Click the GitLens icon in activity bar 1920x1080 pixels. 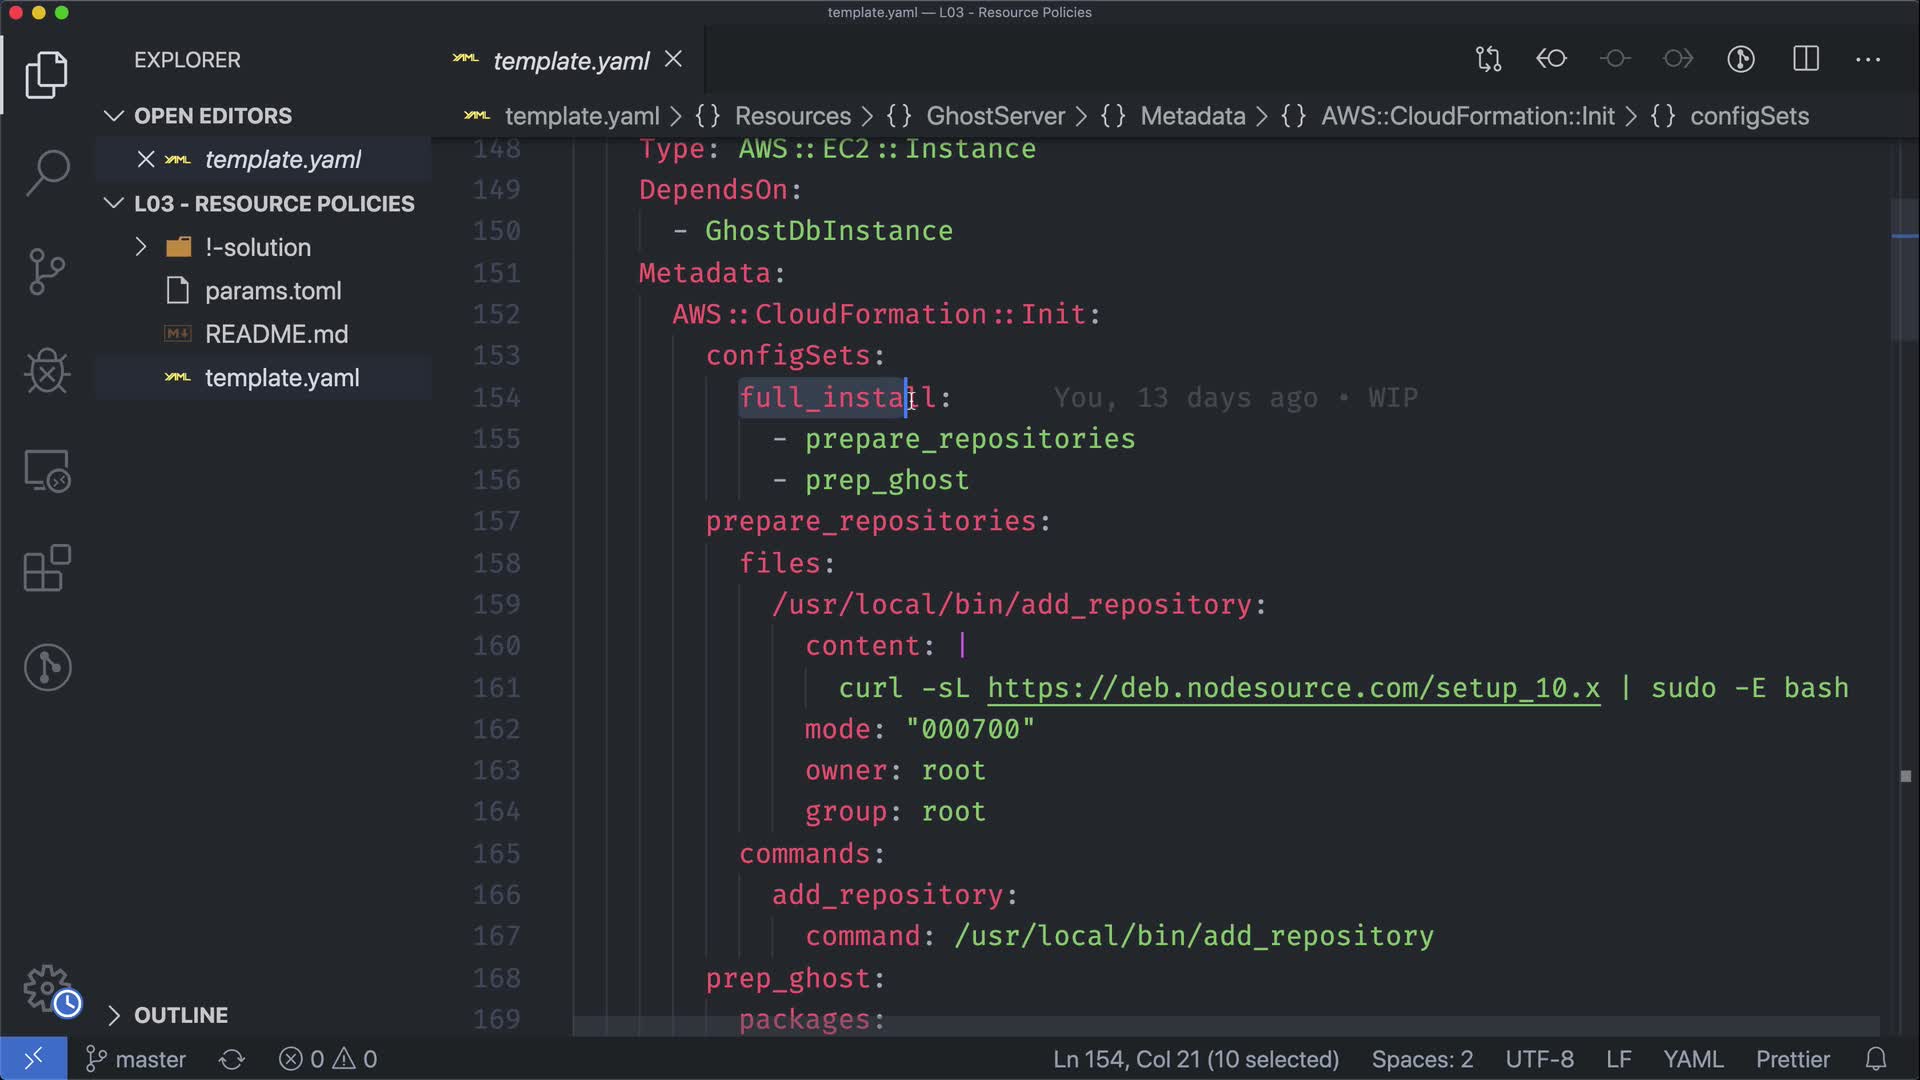pyautogui.click(x=47, y=667)
